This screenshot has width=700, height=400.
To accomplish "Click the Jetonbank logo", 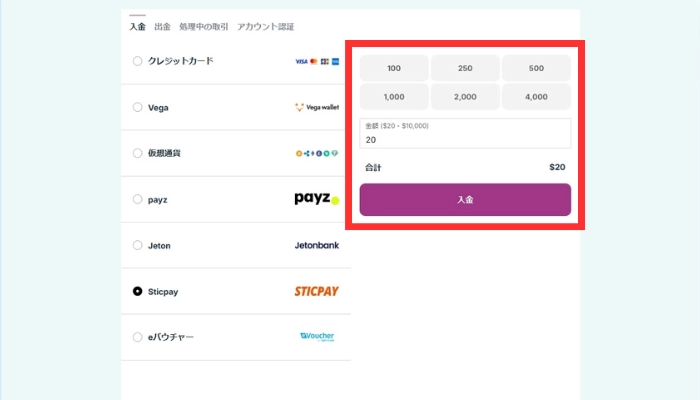I will pos(316,245).
